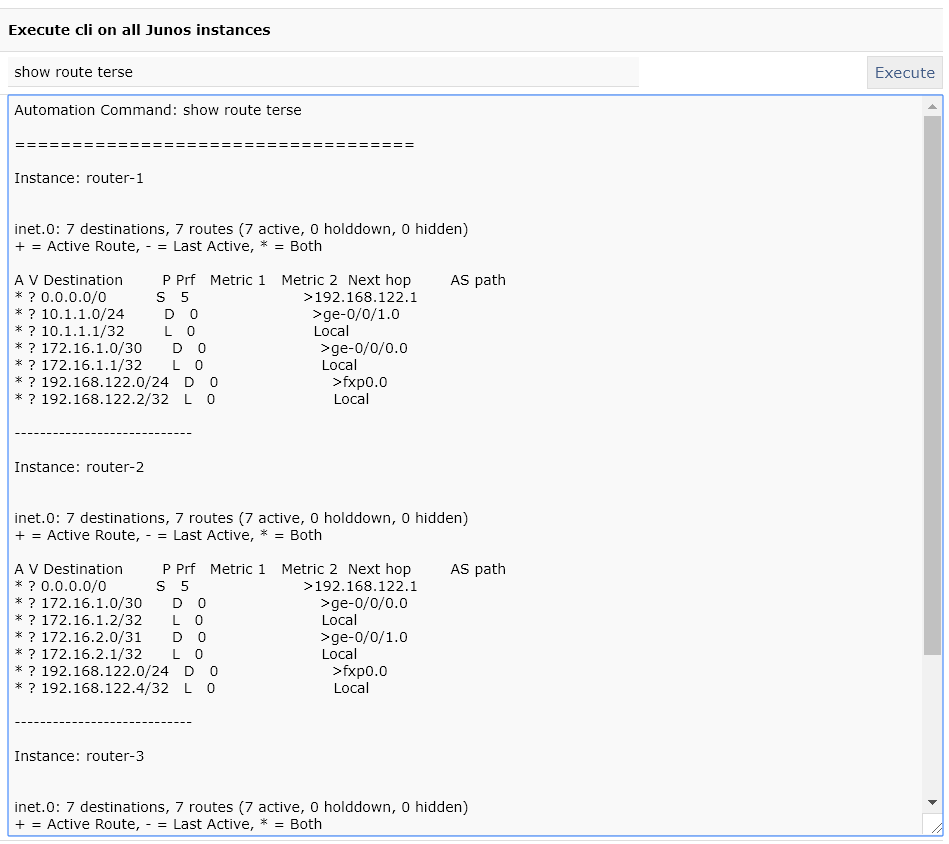
Task: Click the router-1 route entry 10.1.1.0/24
Action: pyautogui.click(x=82, y=315)
